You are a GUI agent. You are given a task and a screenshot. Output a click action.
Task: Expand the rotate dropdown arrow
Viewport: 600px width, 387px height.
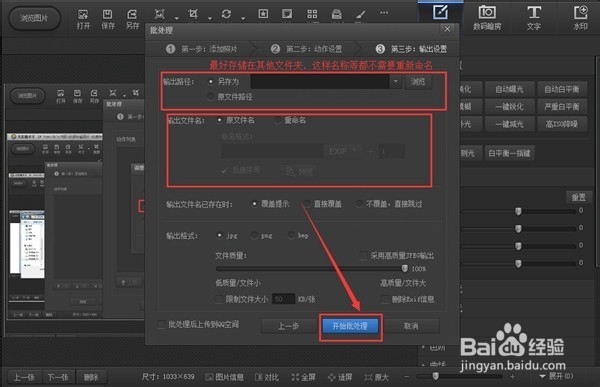tap(243, 18)
